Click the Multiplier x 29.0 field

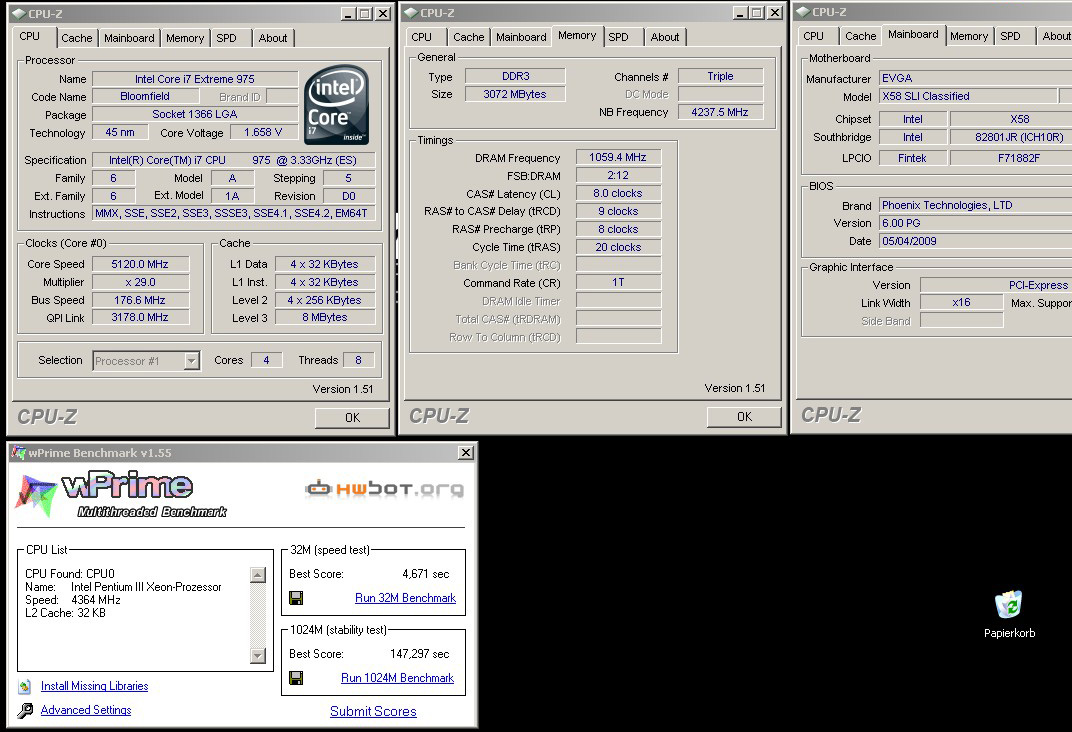coord(140,282)
